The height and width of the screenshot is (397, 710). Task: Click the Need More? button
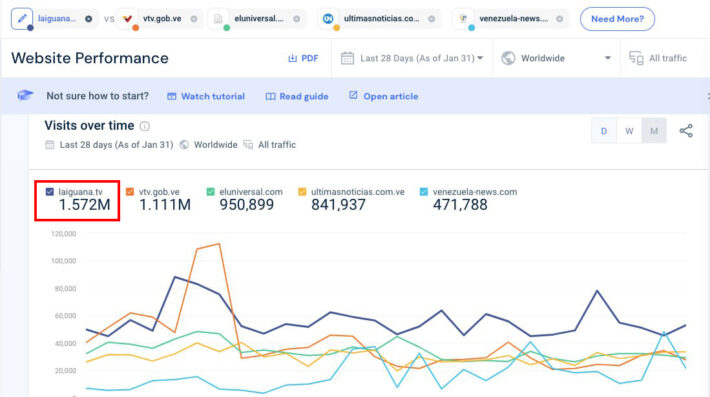click(617, 19)
